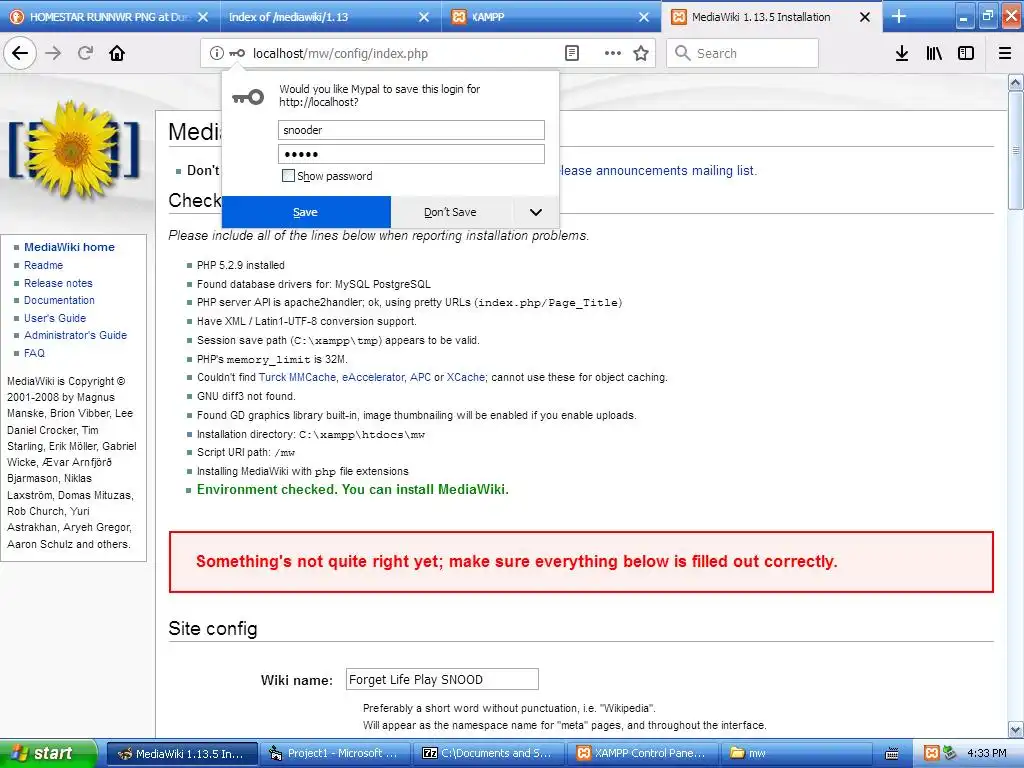Image resolution: width=1024 pixels, height=768 pixels.
Task: Open XAMPP Control Panel taskbar item
Action: tap(643, 753)
